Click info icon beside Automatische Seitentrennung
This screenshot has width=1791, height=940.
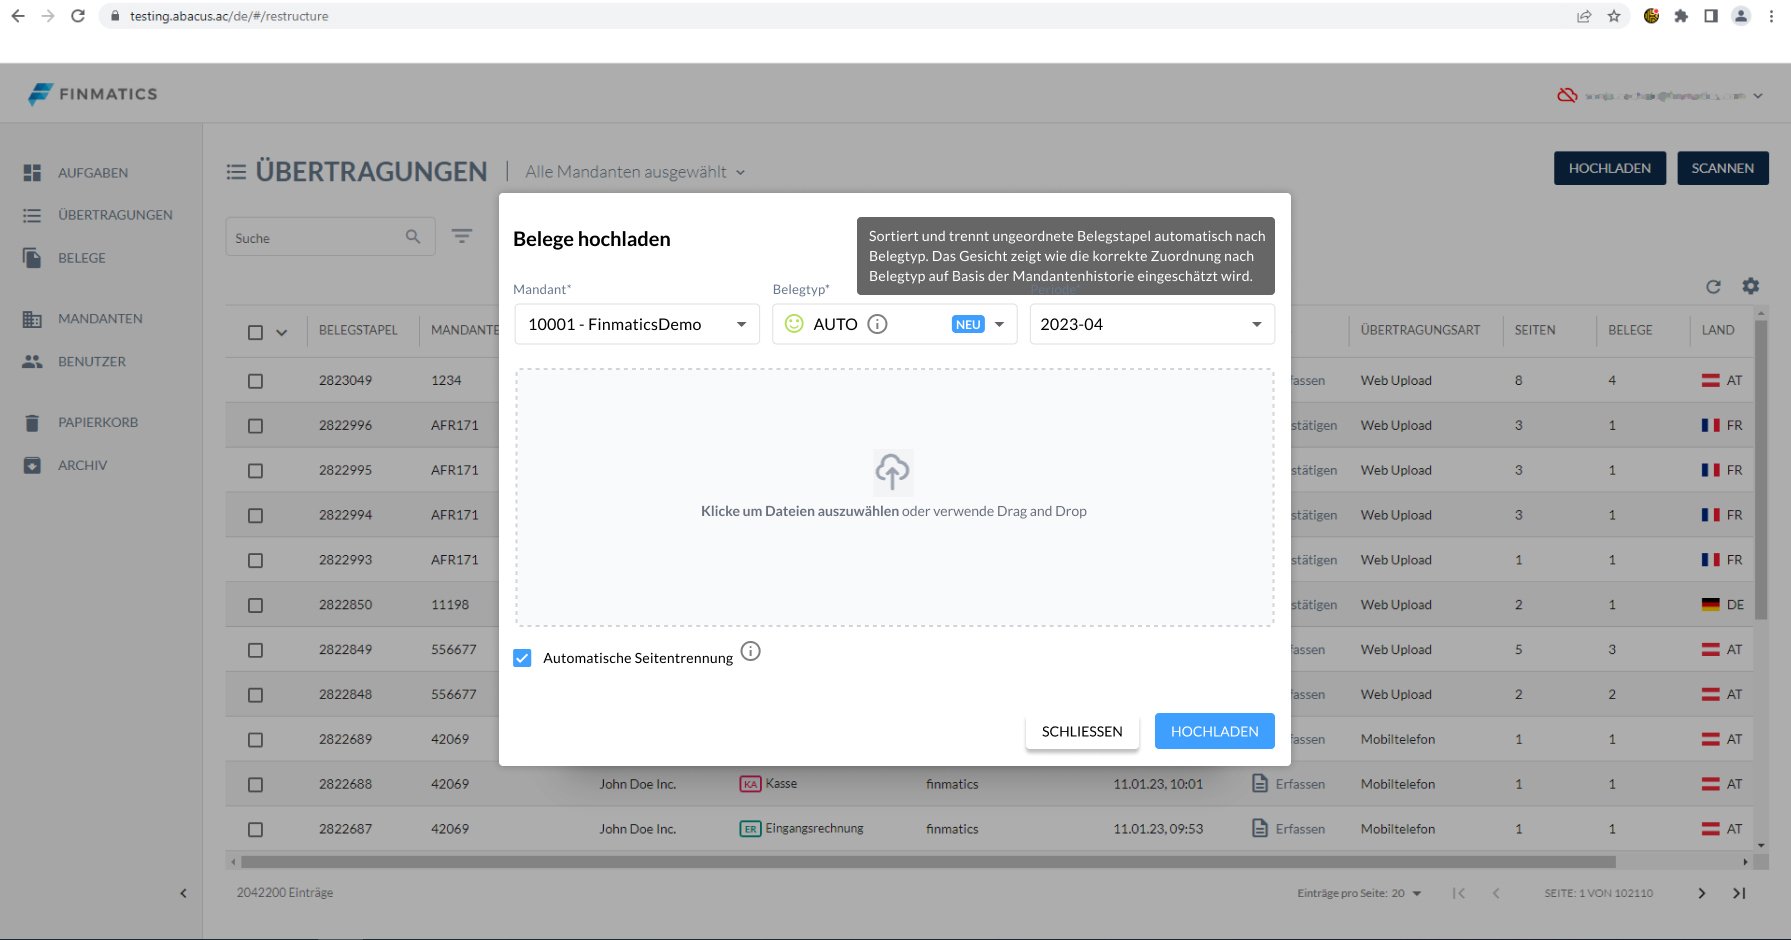[x=751, y=651]
